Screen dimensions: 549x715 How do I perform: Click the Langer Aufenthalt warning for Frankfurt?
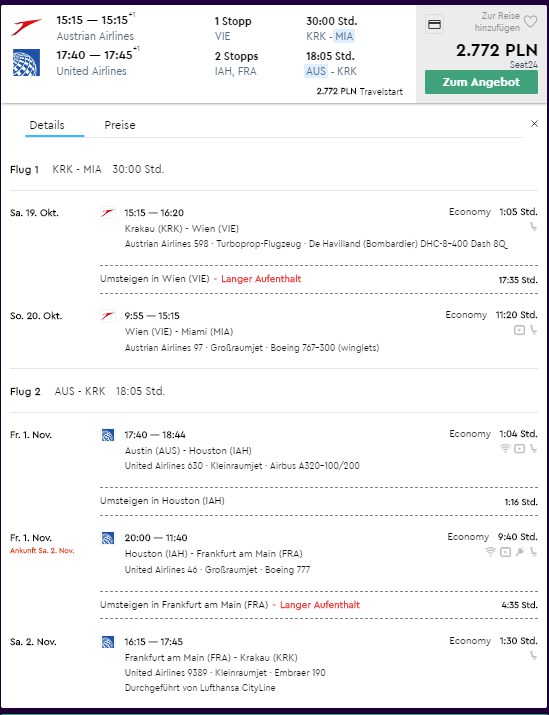pyautogui.click(x=320, y=605)
